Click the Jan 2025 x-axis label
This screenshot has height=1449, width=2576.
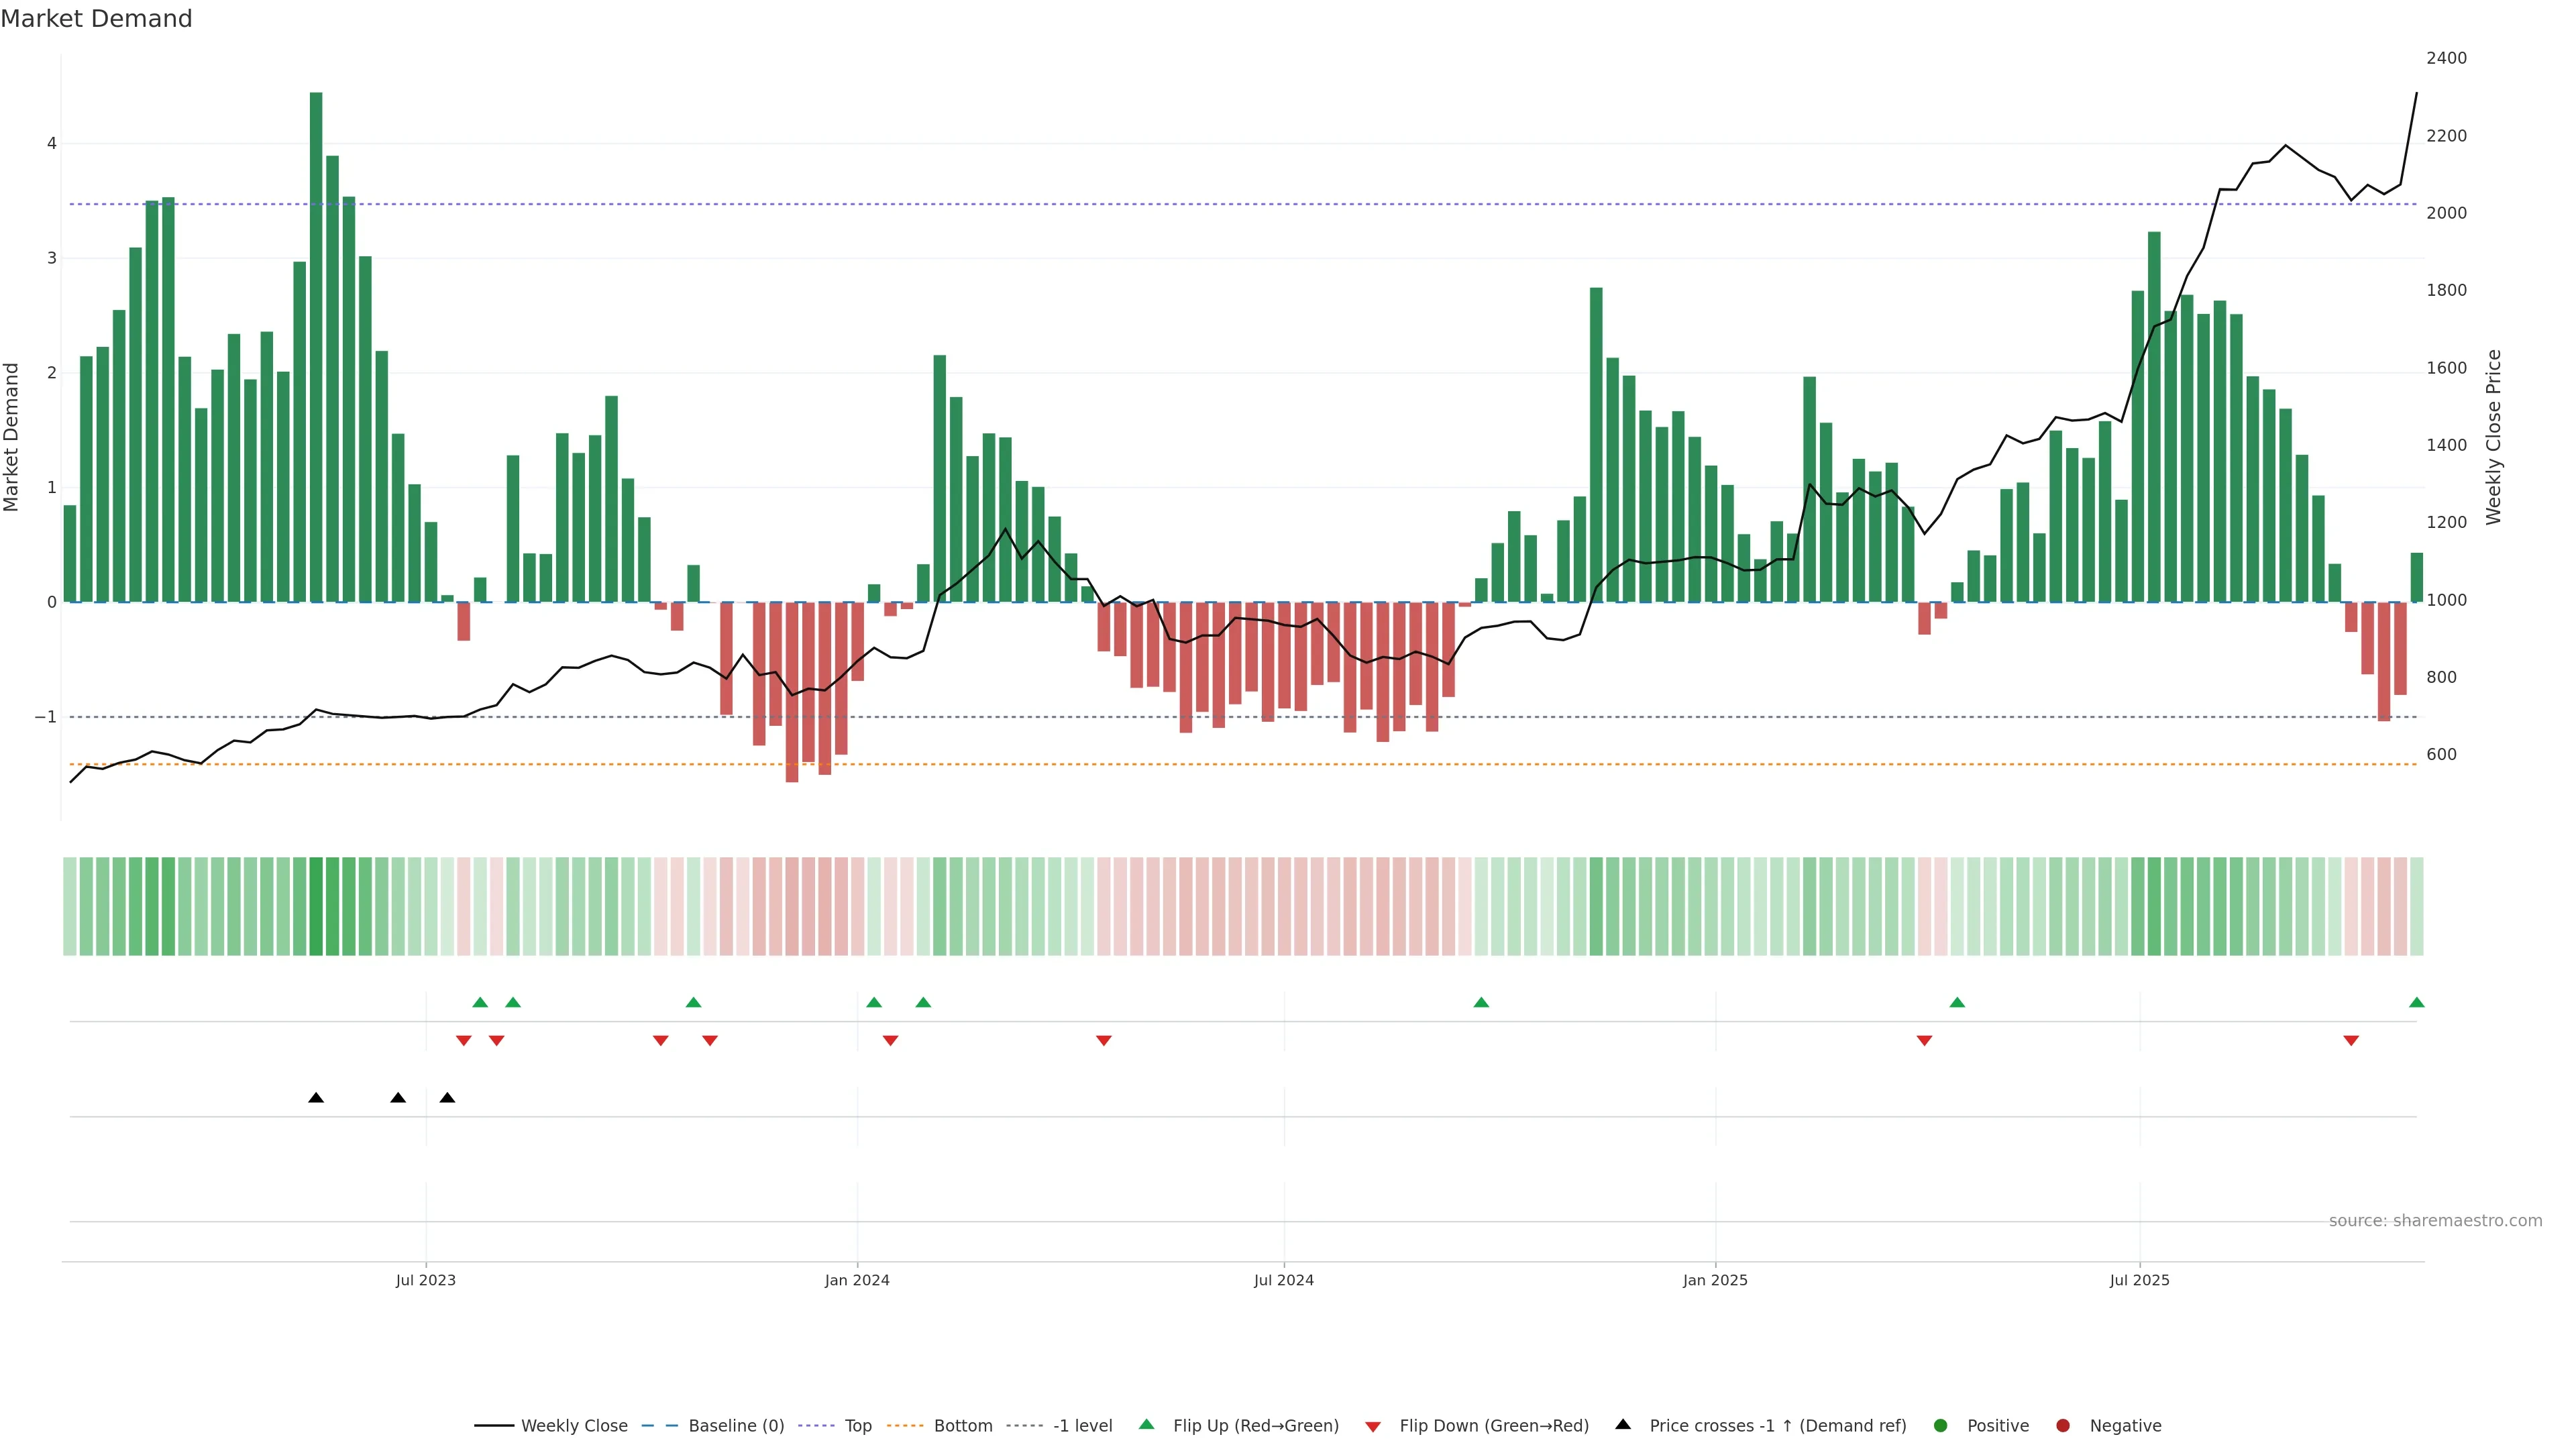point(1715,1280)
